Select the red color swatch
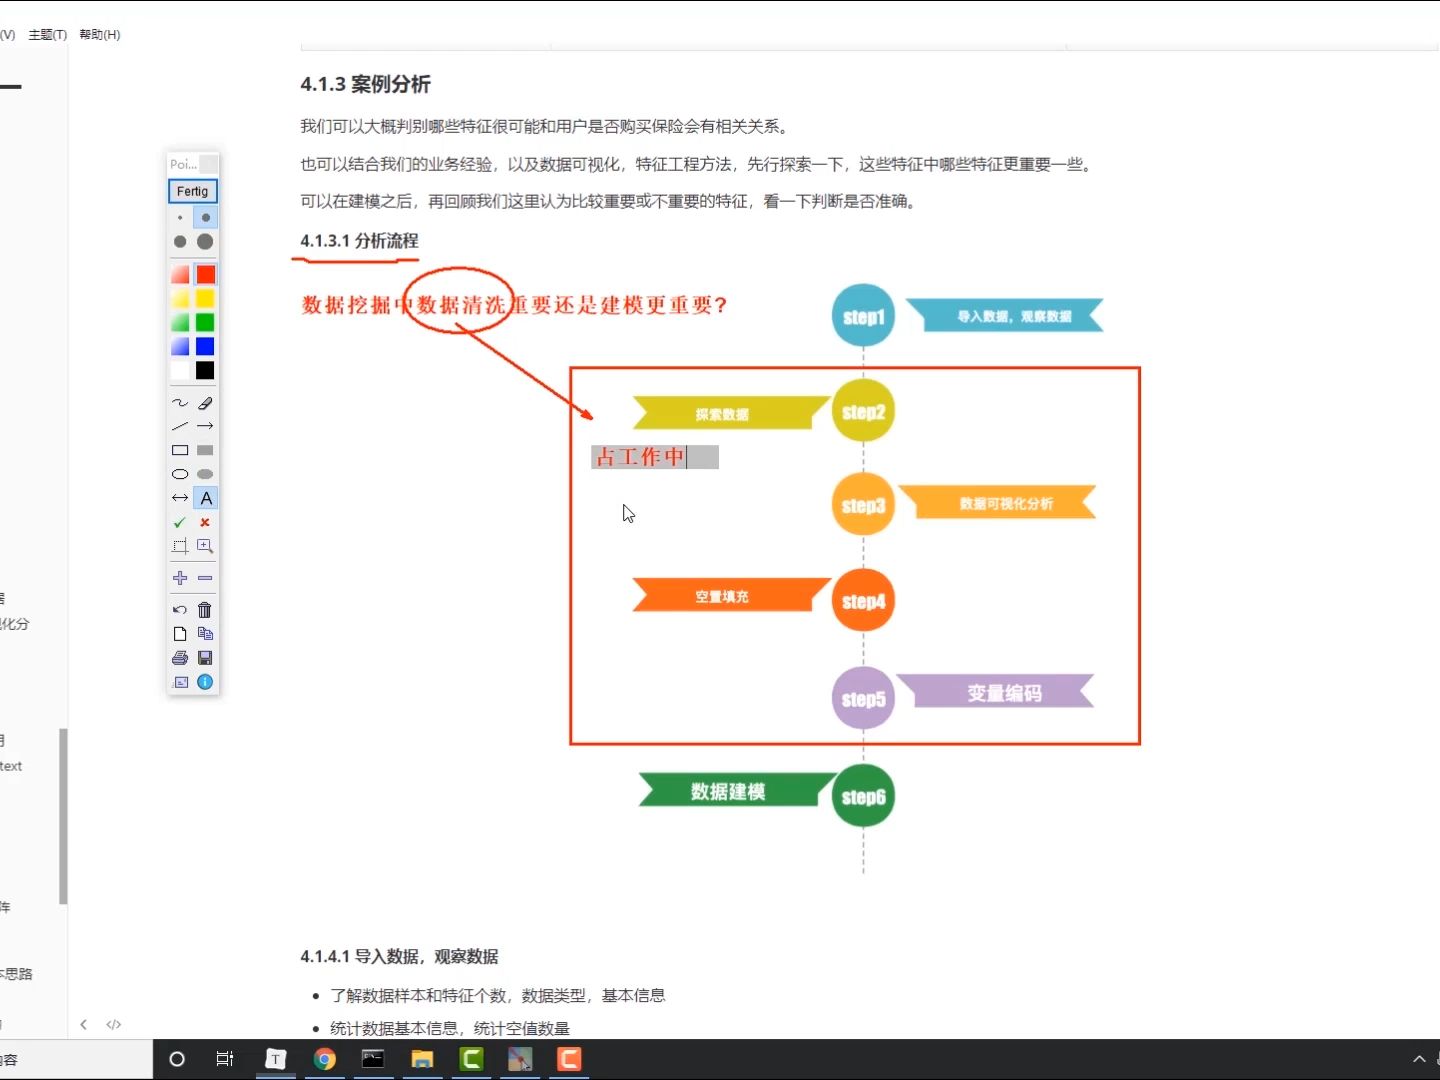The height and width of the screenshot is (1080, 1440). [x=205, y=273]
